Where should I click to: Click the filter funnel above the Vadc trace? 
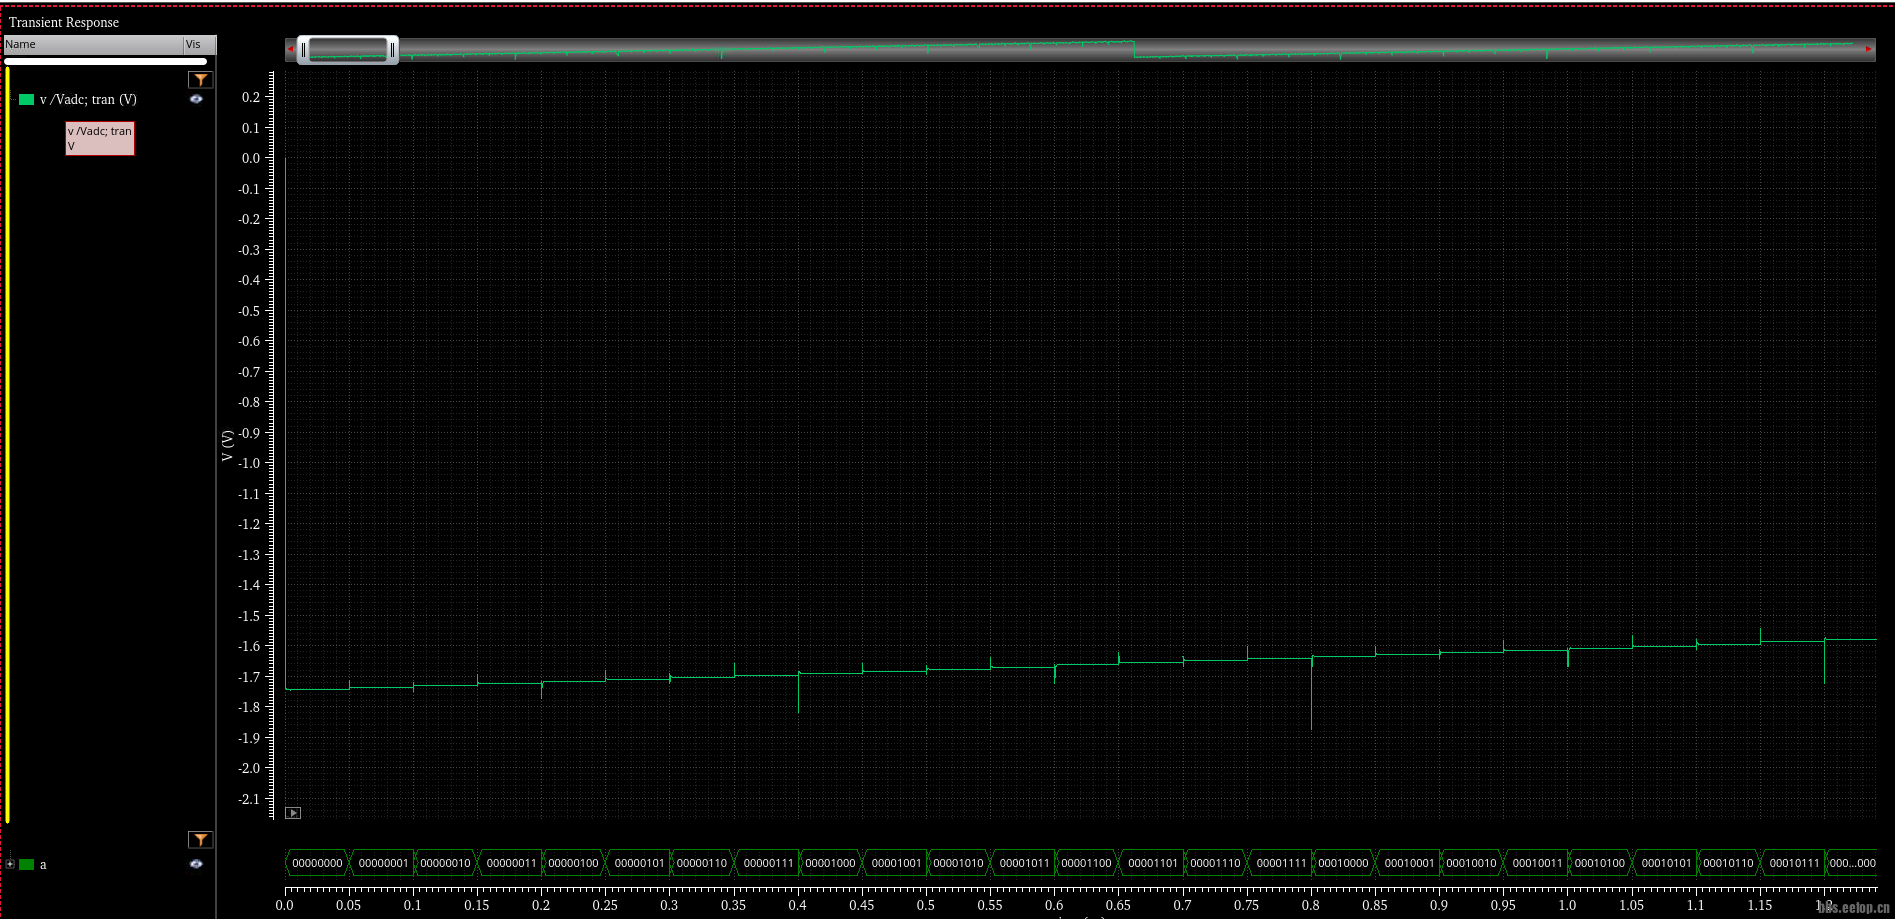(200, 80)
